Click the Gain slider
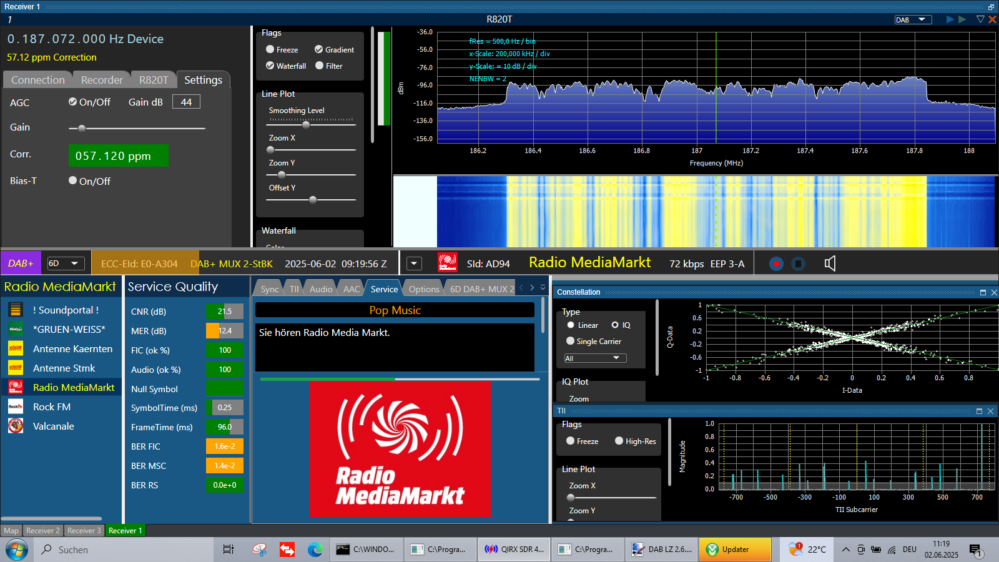This screenshot has height=562, width=999. pos(137,128)
